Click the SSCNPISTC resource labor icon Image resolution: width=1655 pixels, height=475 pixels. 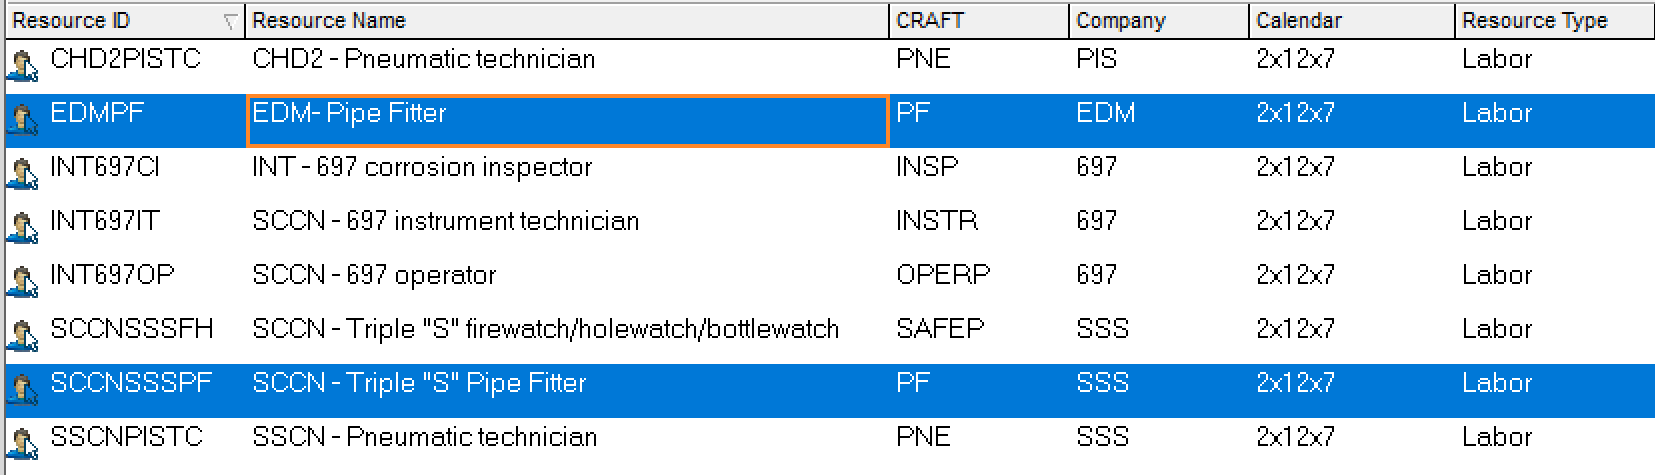tap(22, 444)
